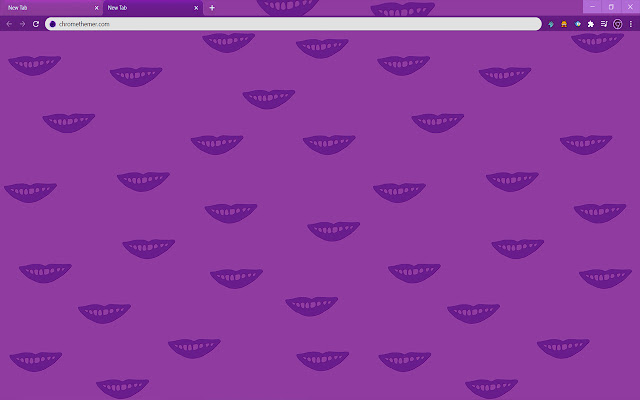
Task: Open site info icon beside chromethemer.com
Action: point(52,24)
